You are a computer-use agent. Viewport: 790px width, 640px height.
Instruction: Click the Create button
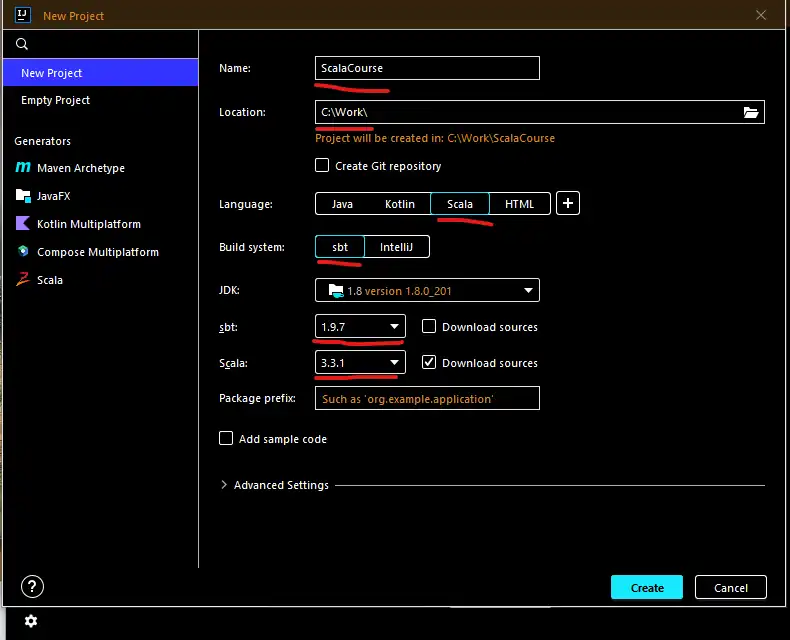pos(647,588)
